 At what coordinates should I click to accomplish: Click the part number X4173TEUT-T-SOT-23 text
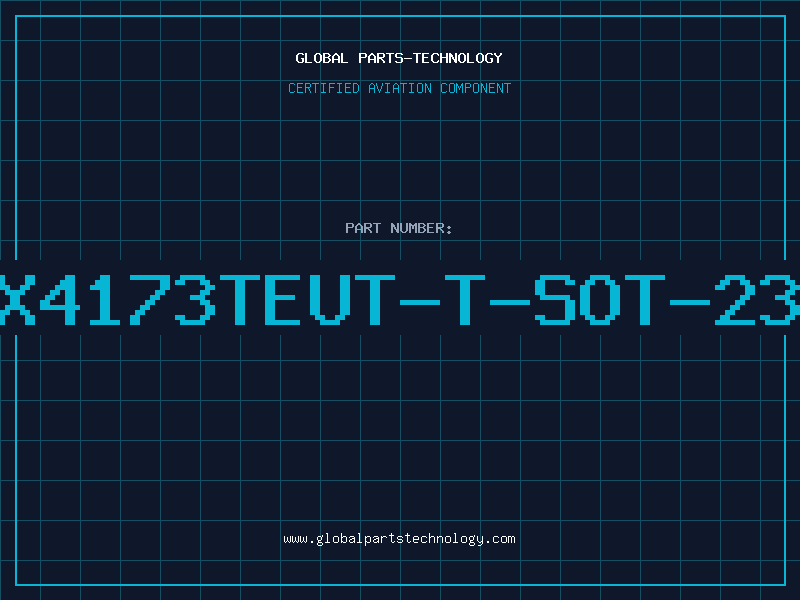(400, 300)
